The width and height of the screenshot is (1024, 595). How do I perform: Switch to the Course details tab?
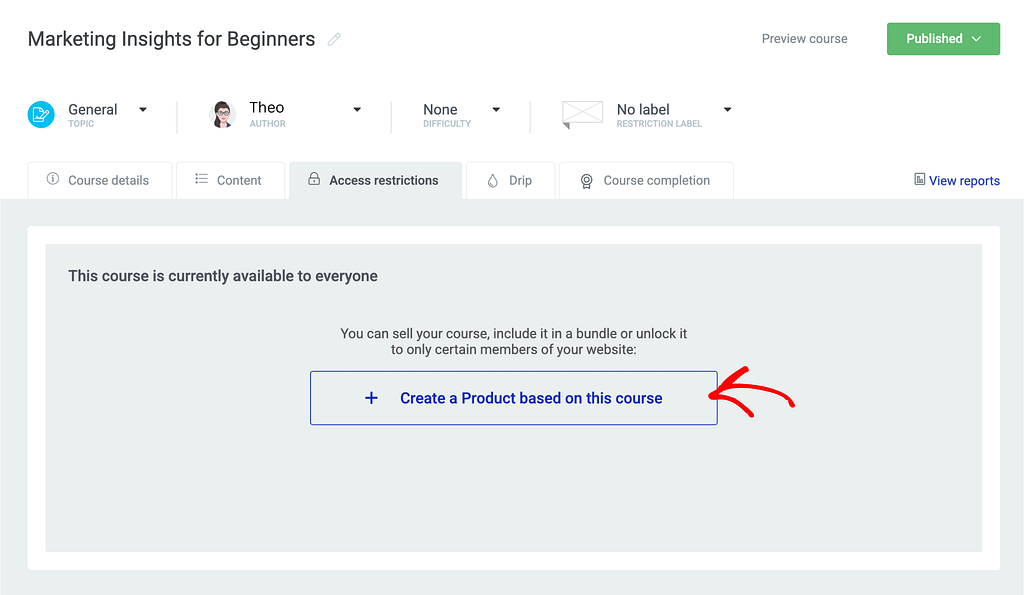click(x=99, y=180)
